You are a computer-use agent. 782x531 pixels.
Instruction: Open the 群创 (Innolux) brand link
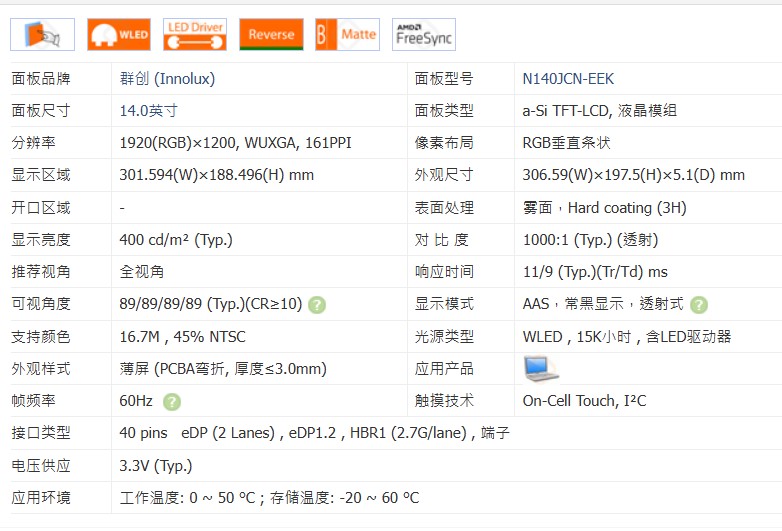(x=167, y=79)
